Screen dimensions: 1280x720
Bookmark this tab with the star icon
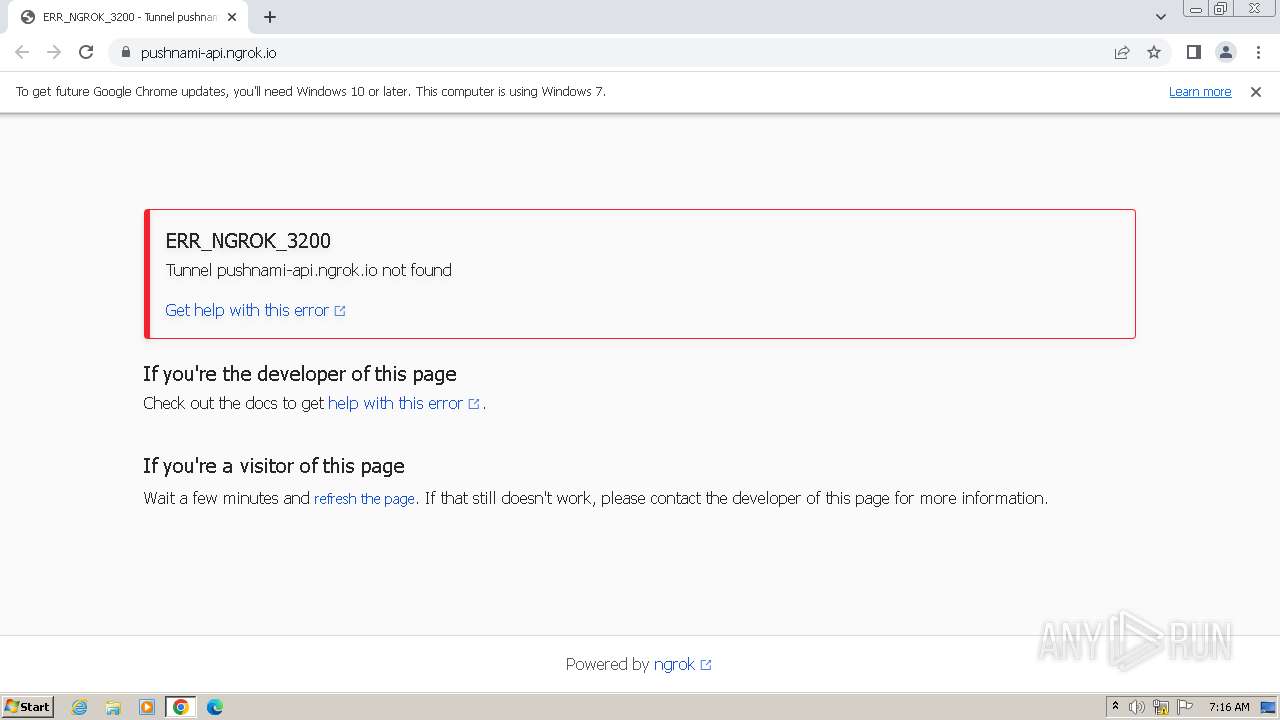point(1154,52)
